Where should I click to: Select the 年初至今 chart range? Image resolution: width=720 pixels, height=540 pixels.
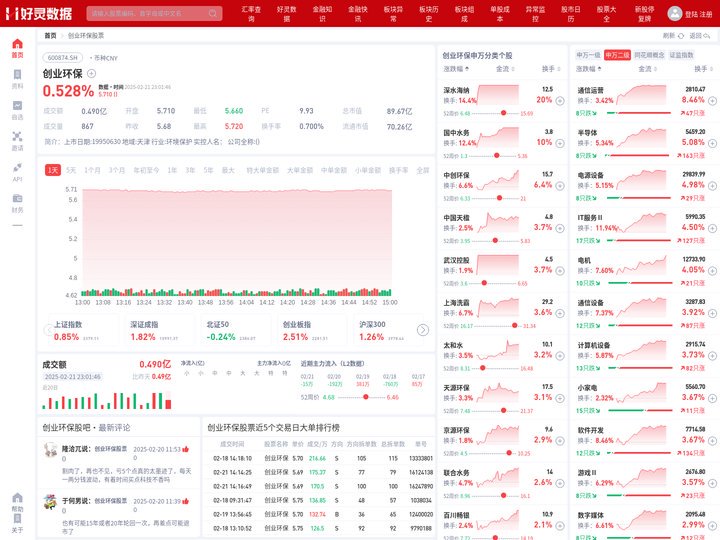[x=146, y=170]
